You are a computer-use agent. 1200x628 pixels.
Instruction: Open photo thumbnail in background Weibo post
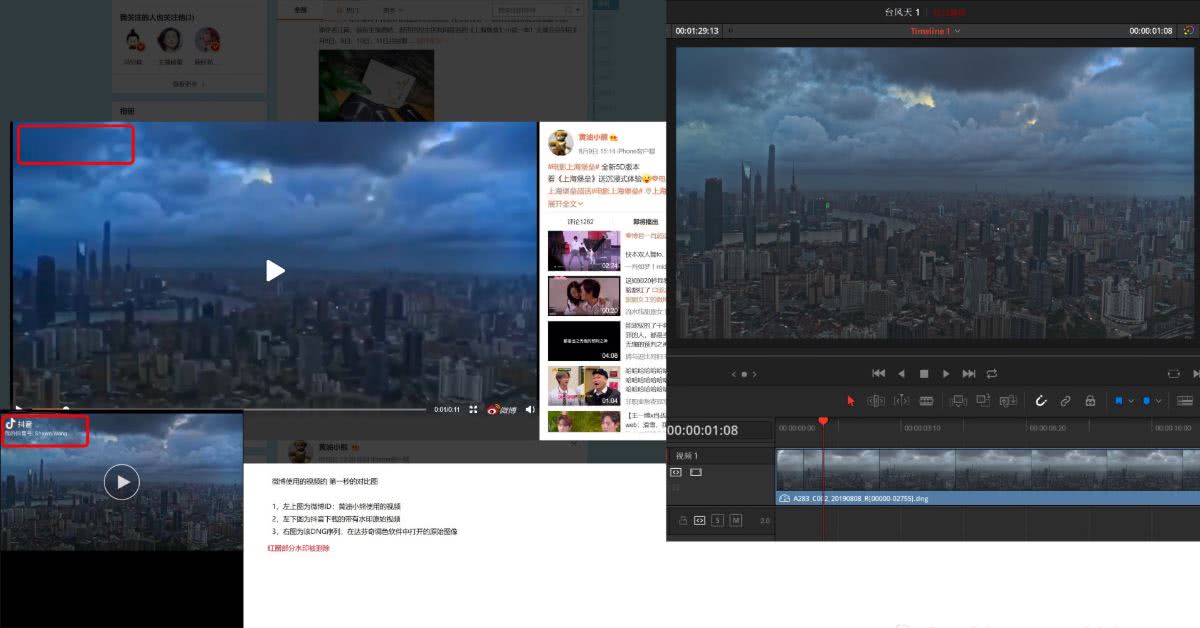(376, 85)
